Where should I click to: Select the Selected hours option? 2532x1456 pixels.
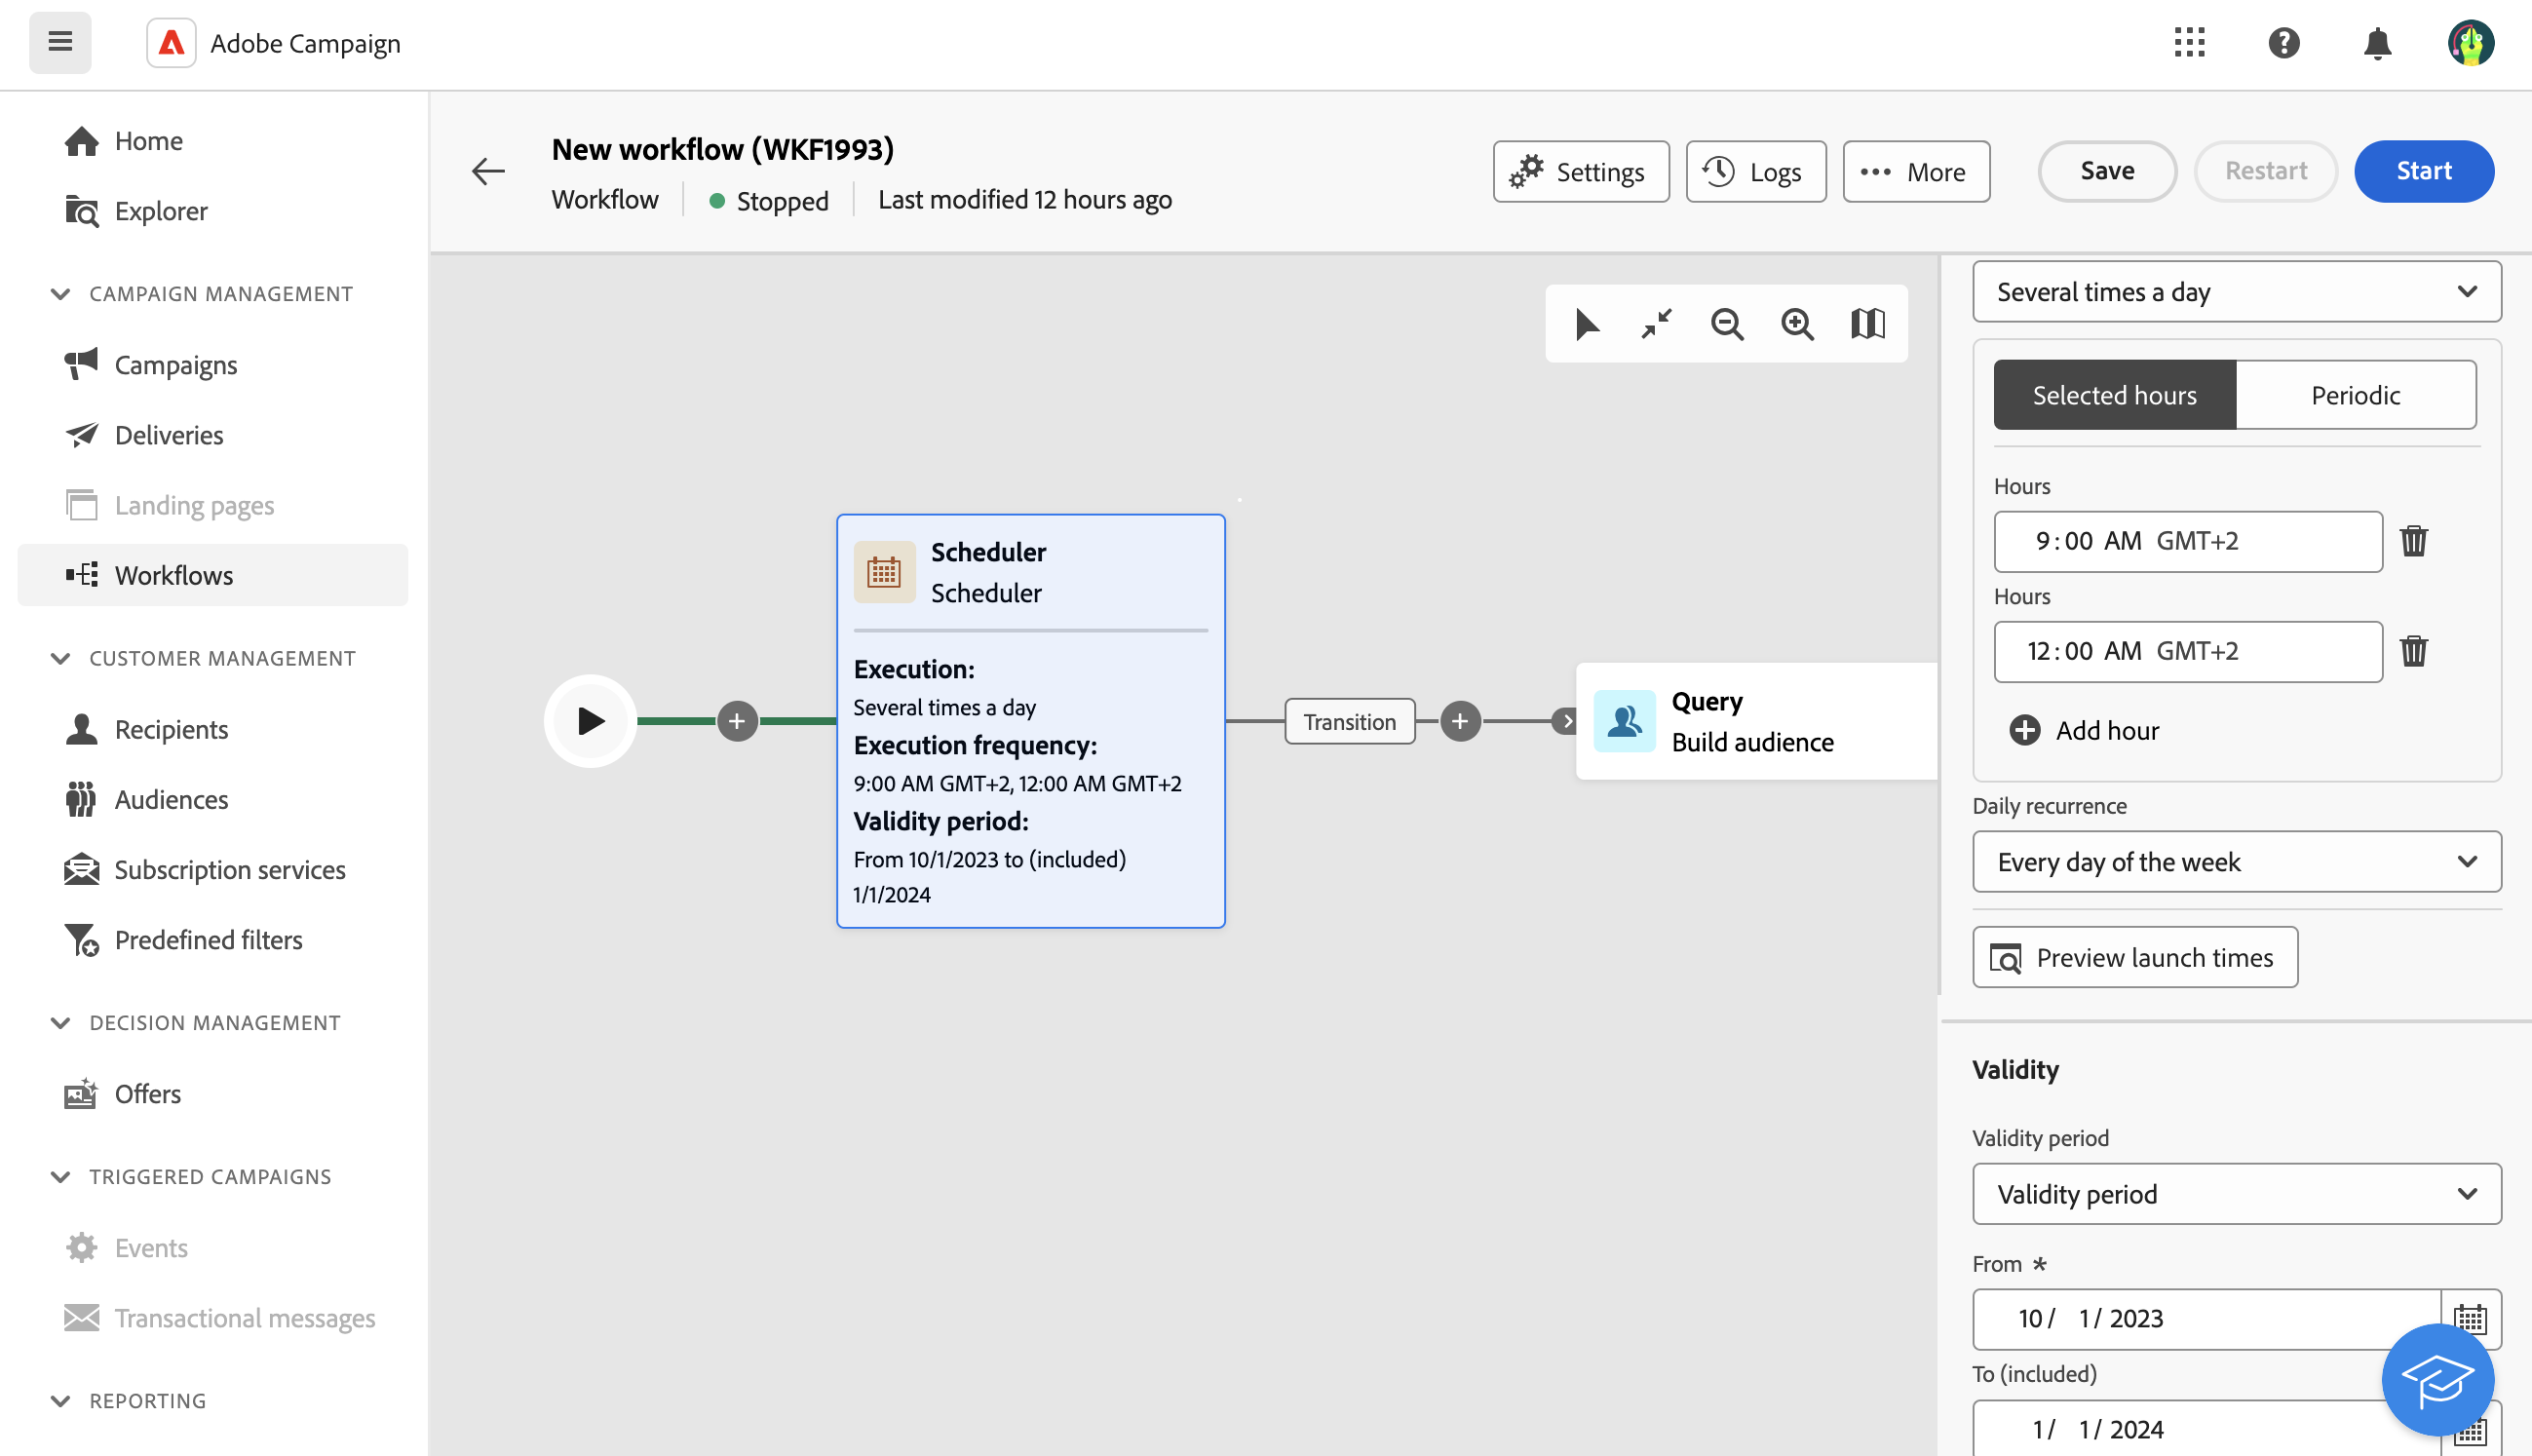[x=2114, y=395]
